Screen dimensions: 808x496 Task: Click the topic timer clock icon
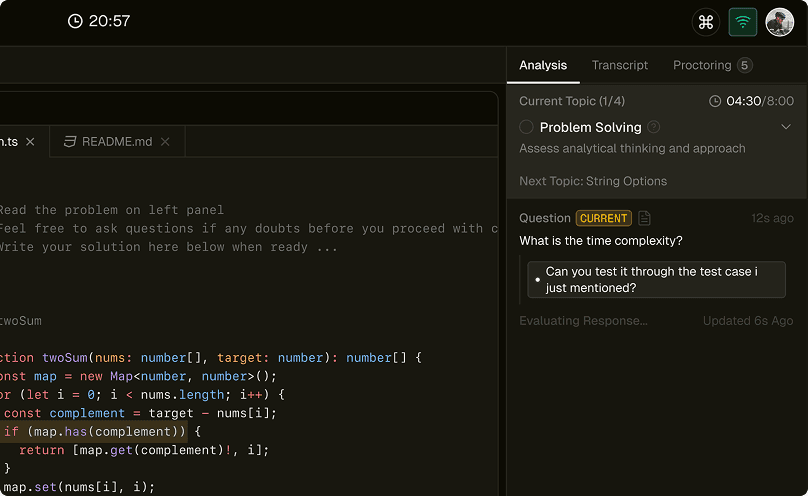pos(715,101)
